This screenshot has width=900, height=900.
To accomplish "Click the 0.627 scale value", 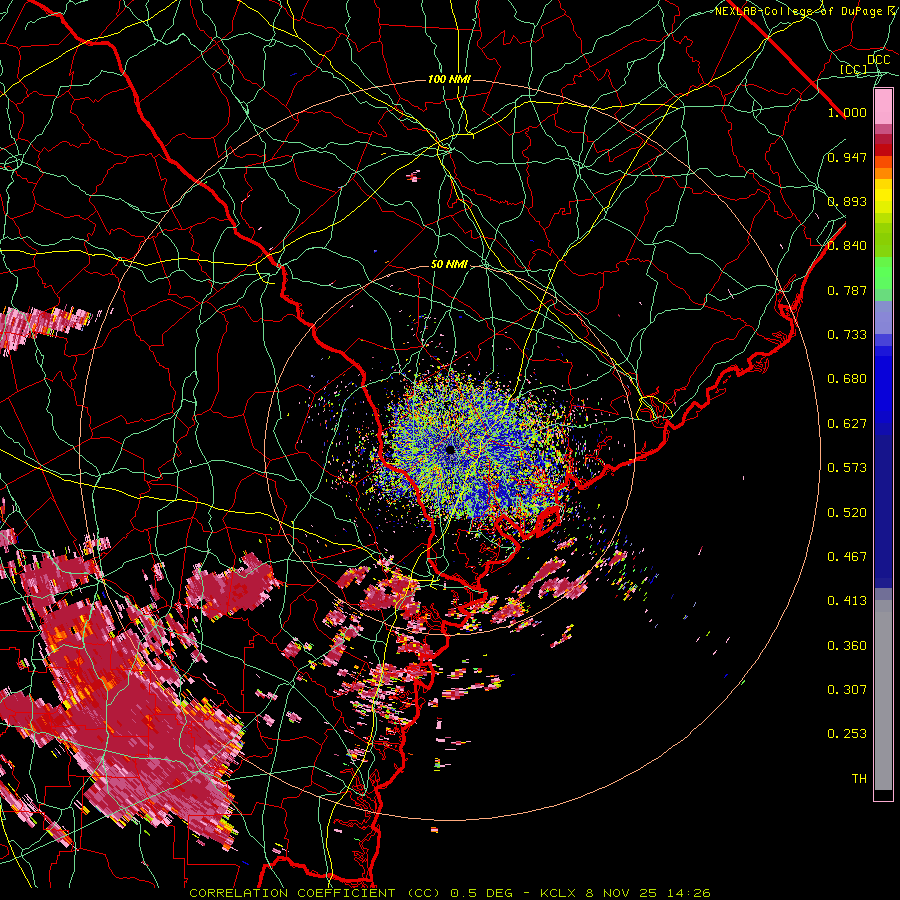I will pyautogui.click(x=847, y=424).
